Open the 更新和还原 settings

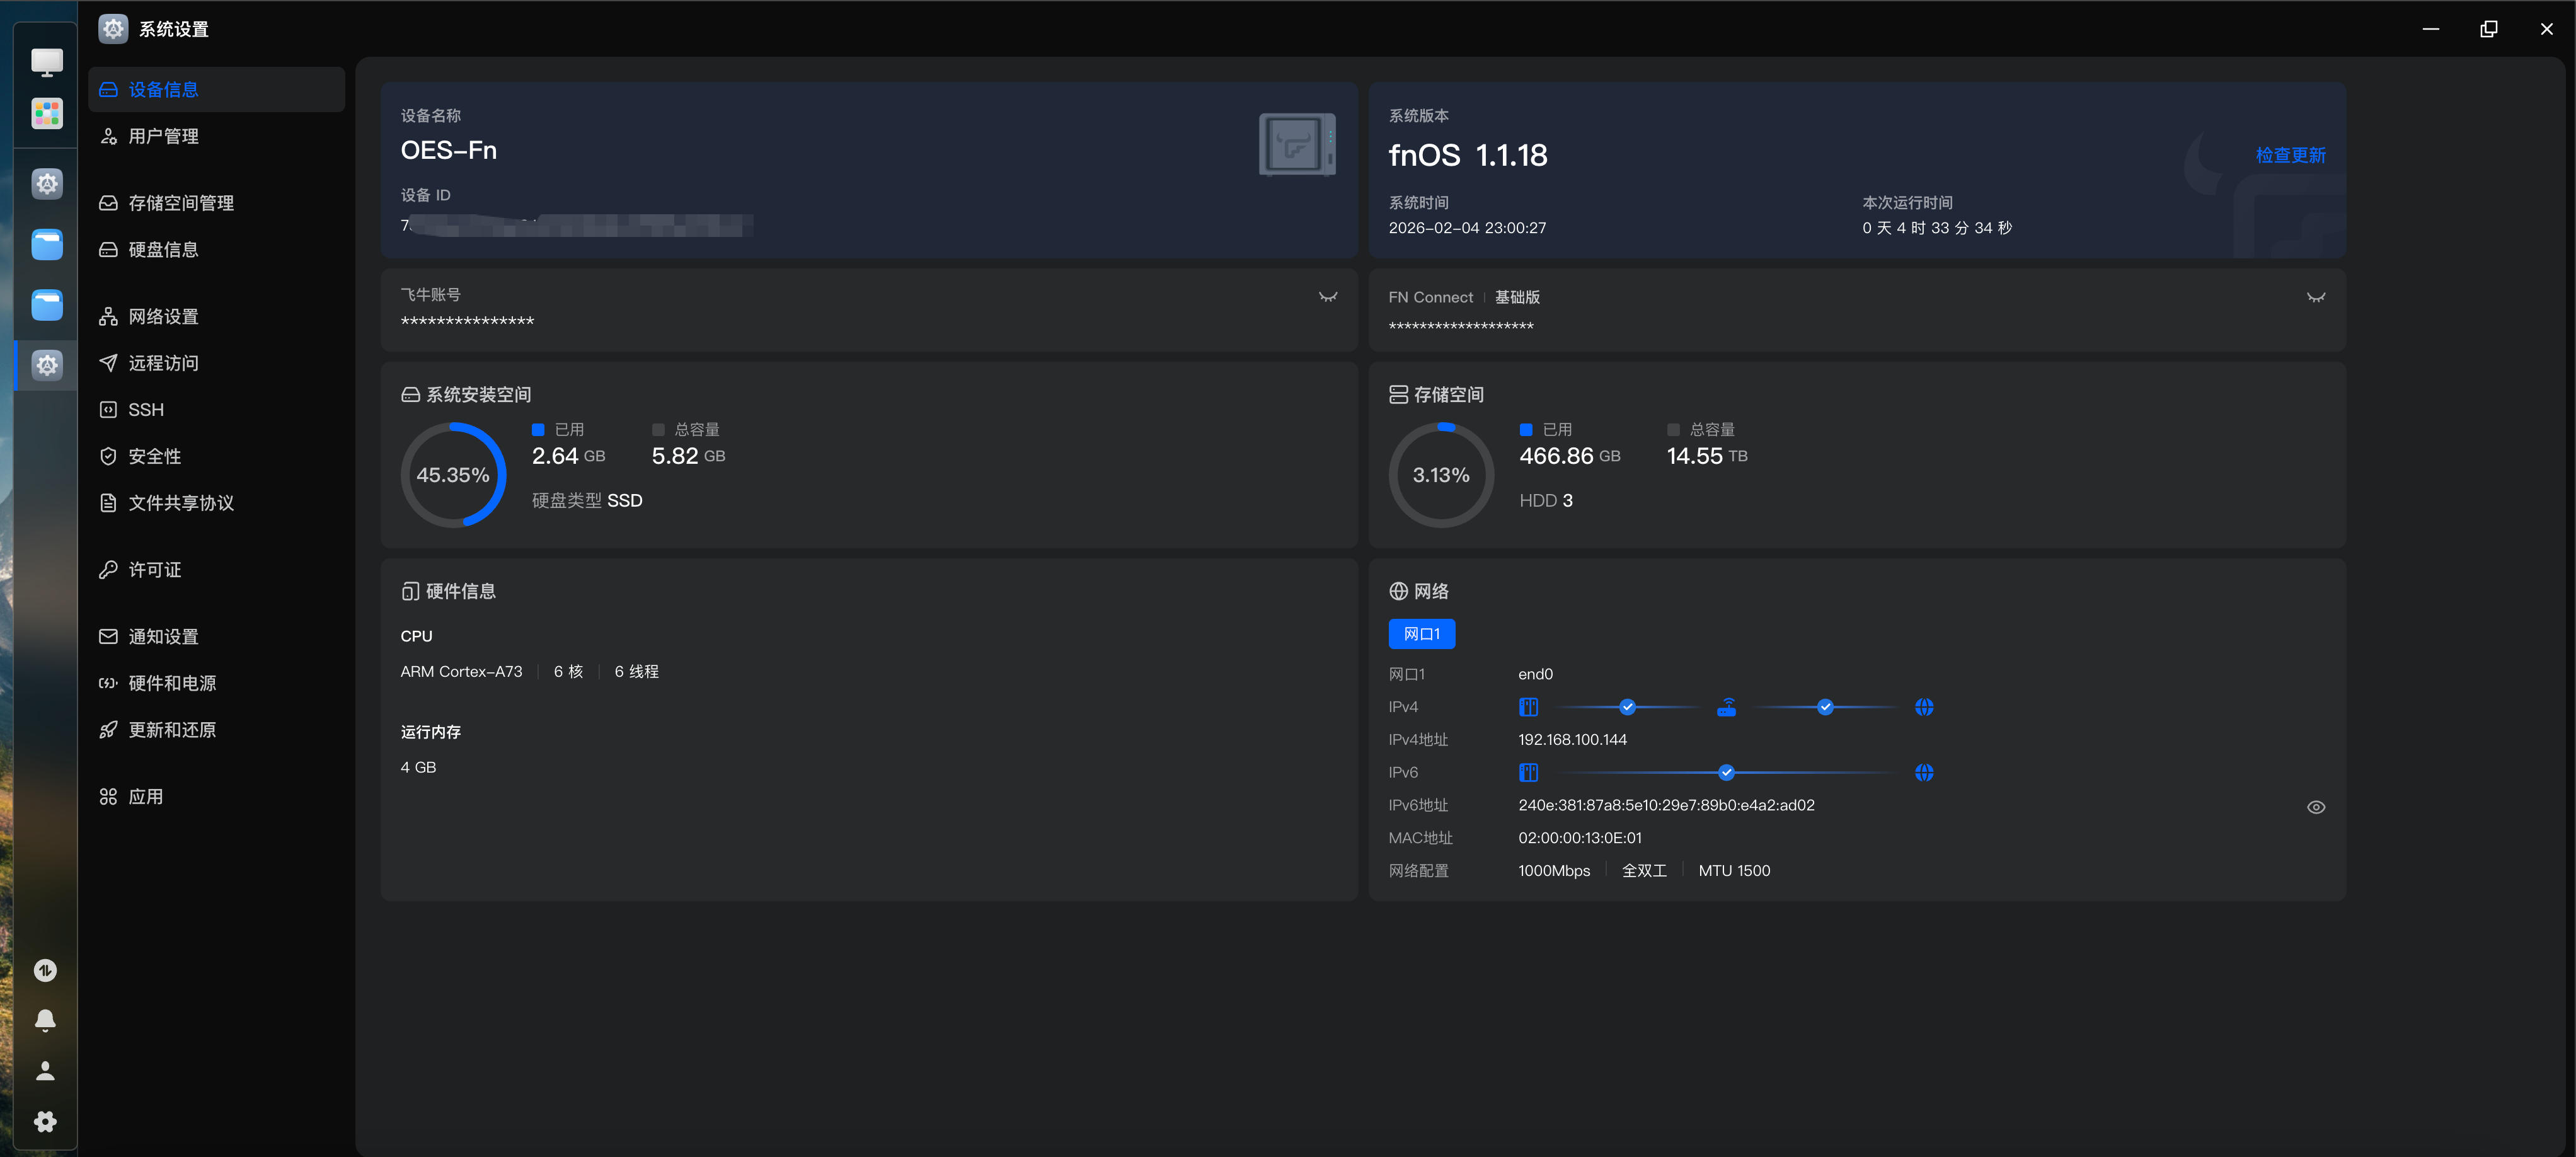tap(172, 730)
